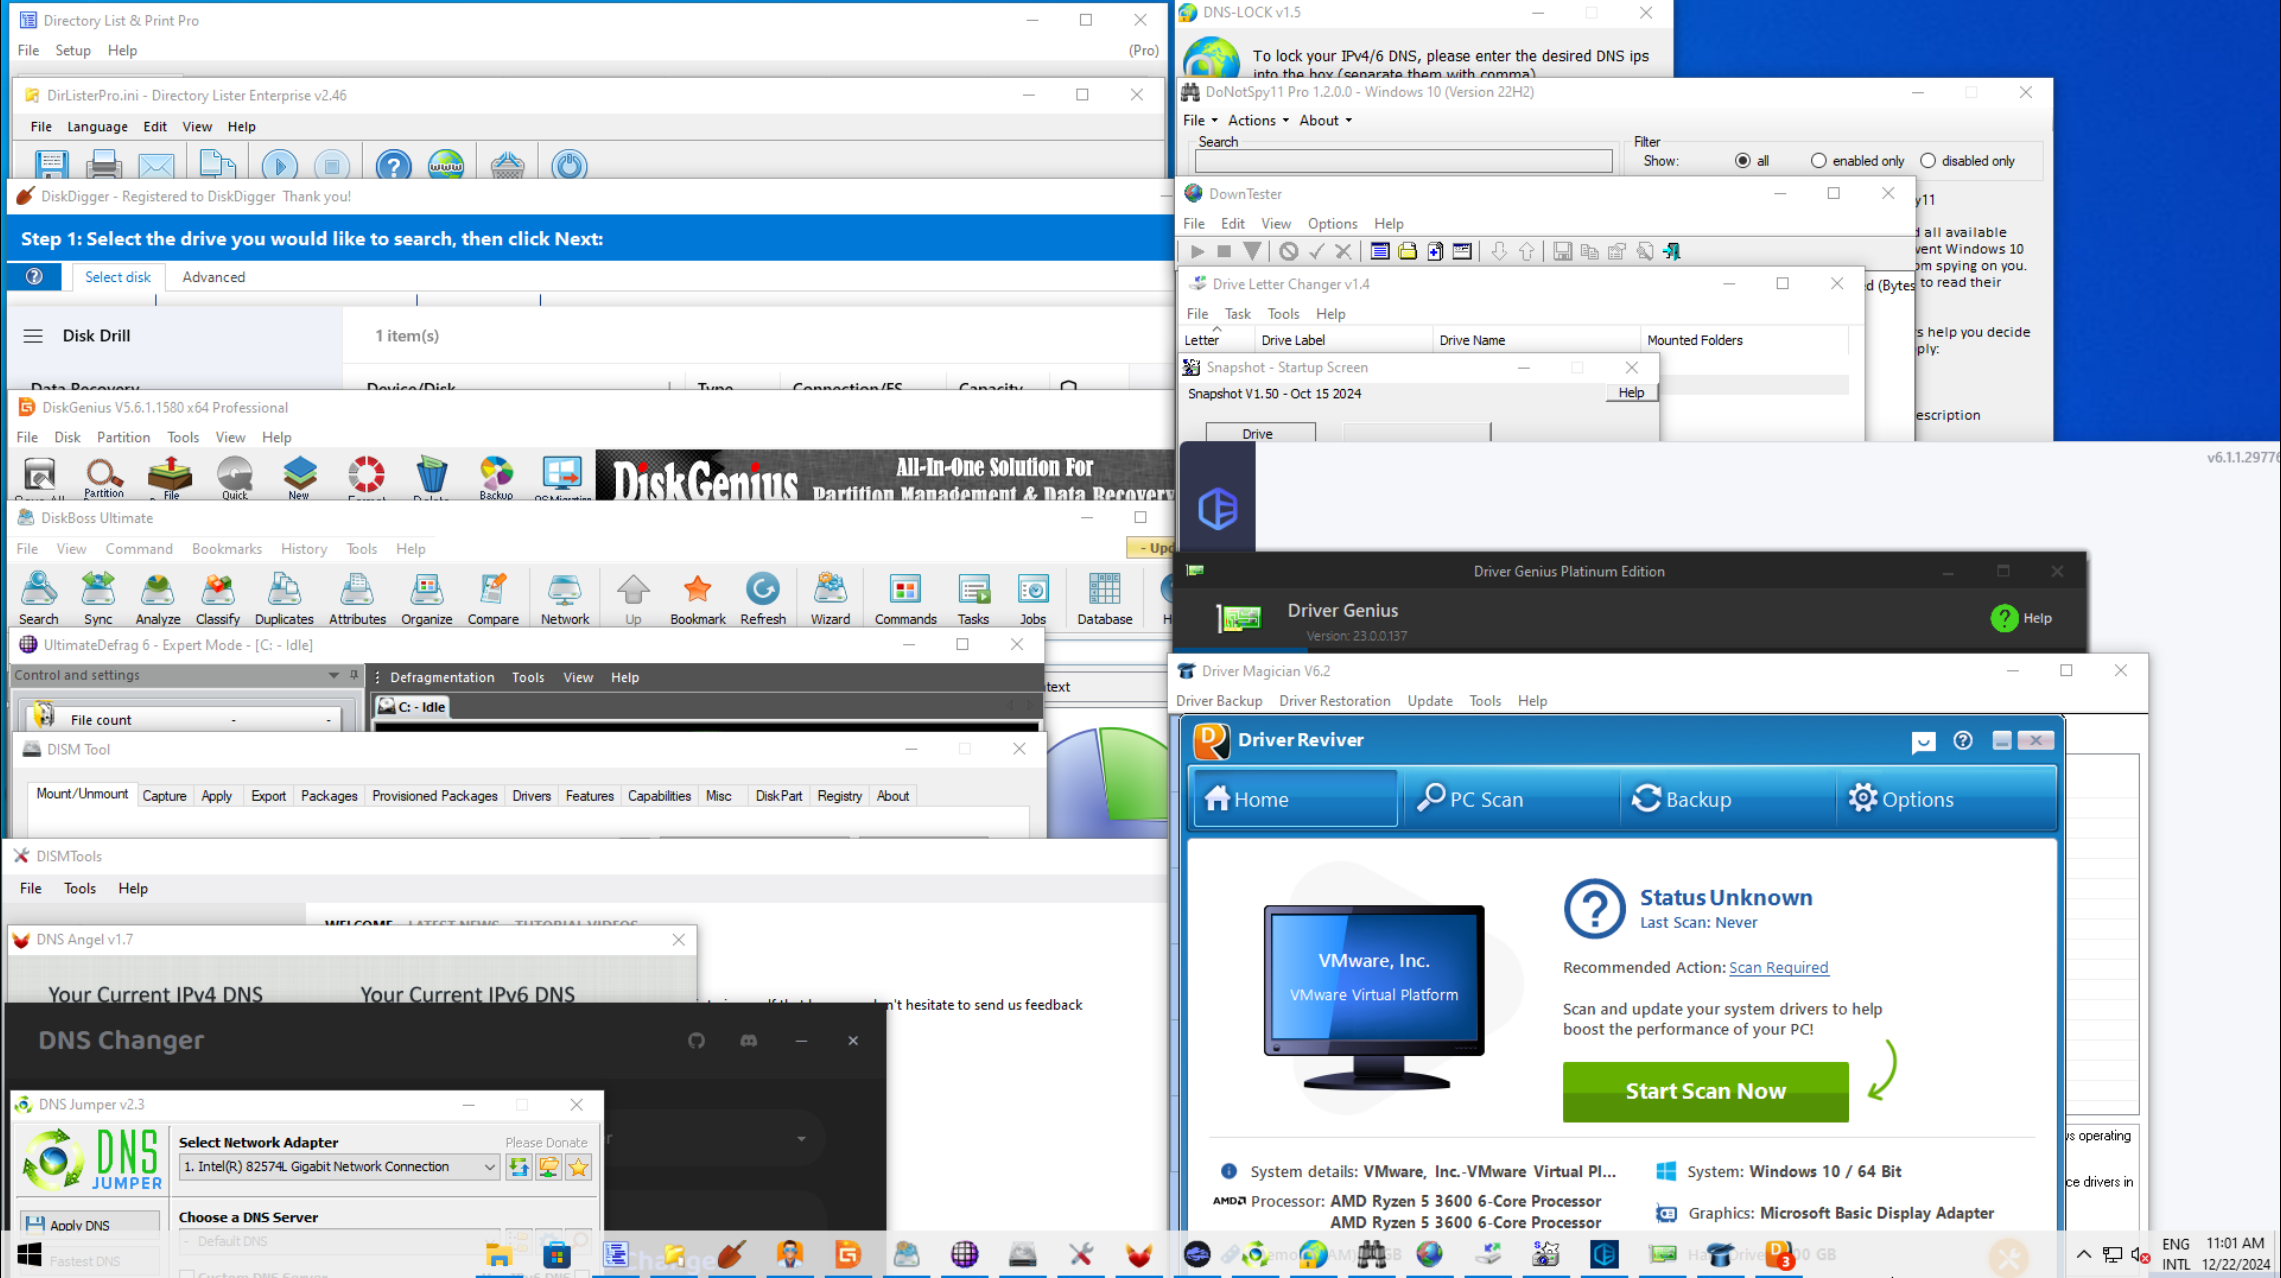
Task: Open the Actions dropdown menu in DoNotSpy11
Action: [x=1258, y=120]
